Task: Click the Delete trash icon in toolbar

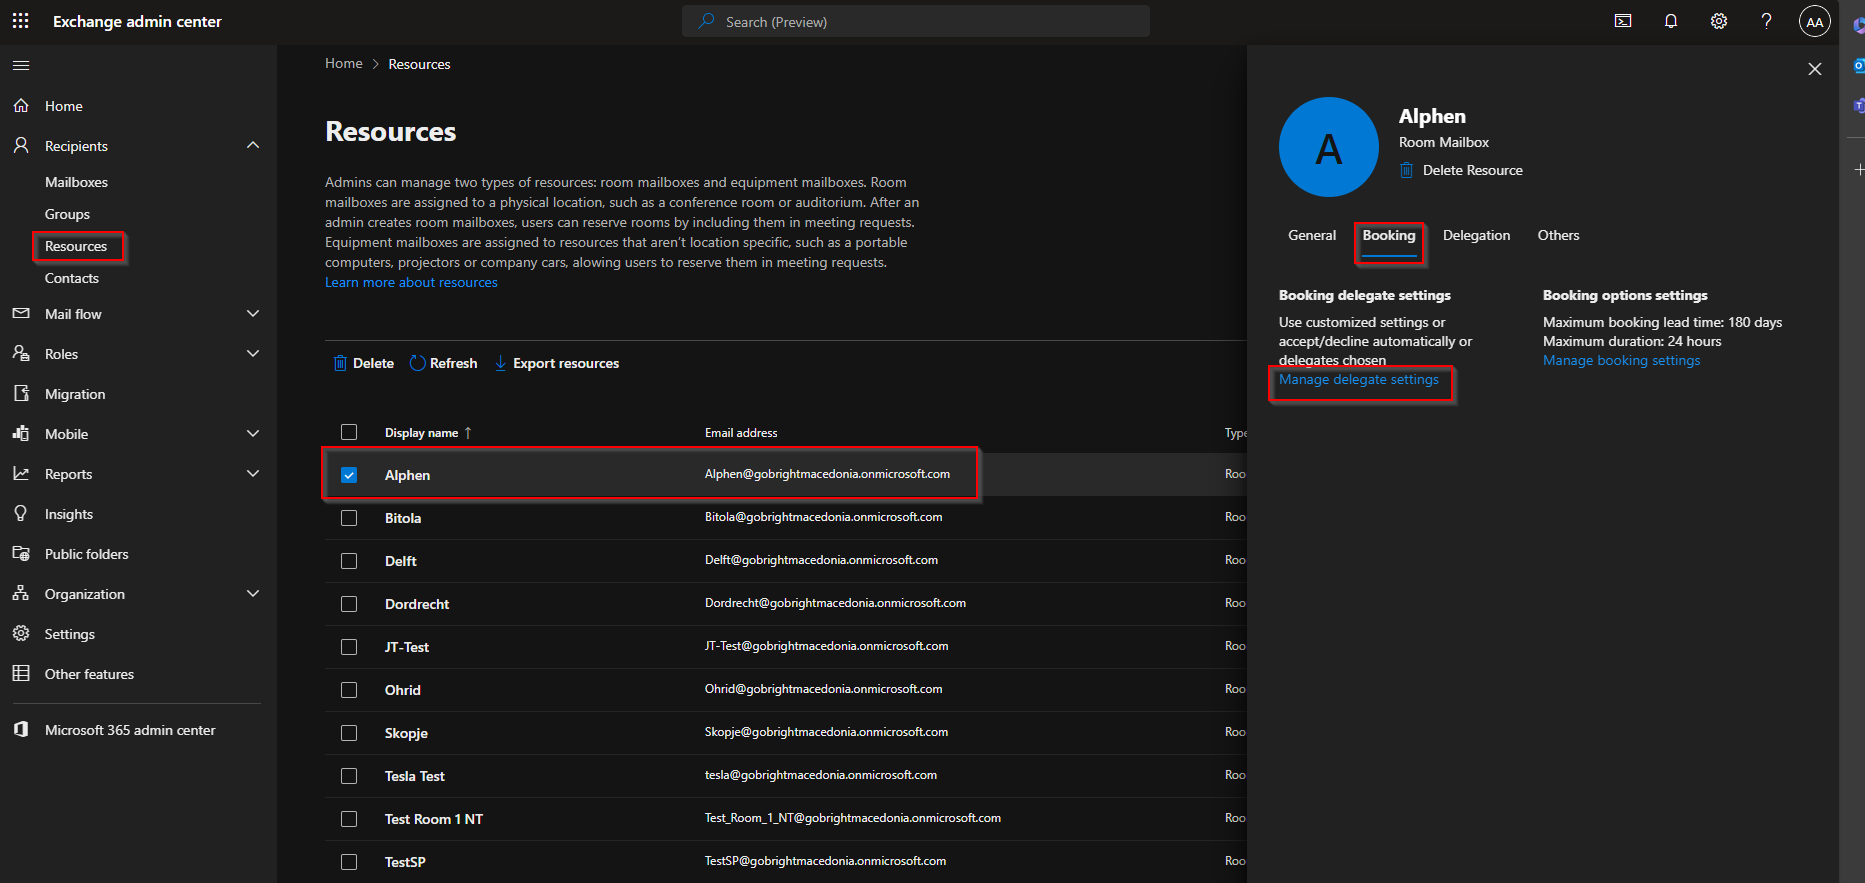Action: coord(340,363)
